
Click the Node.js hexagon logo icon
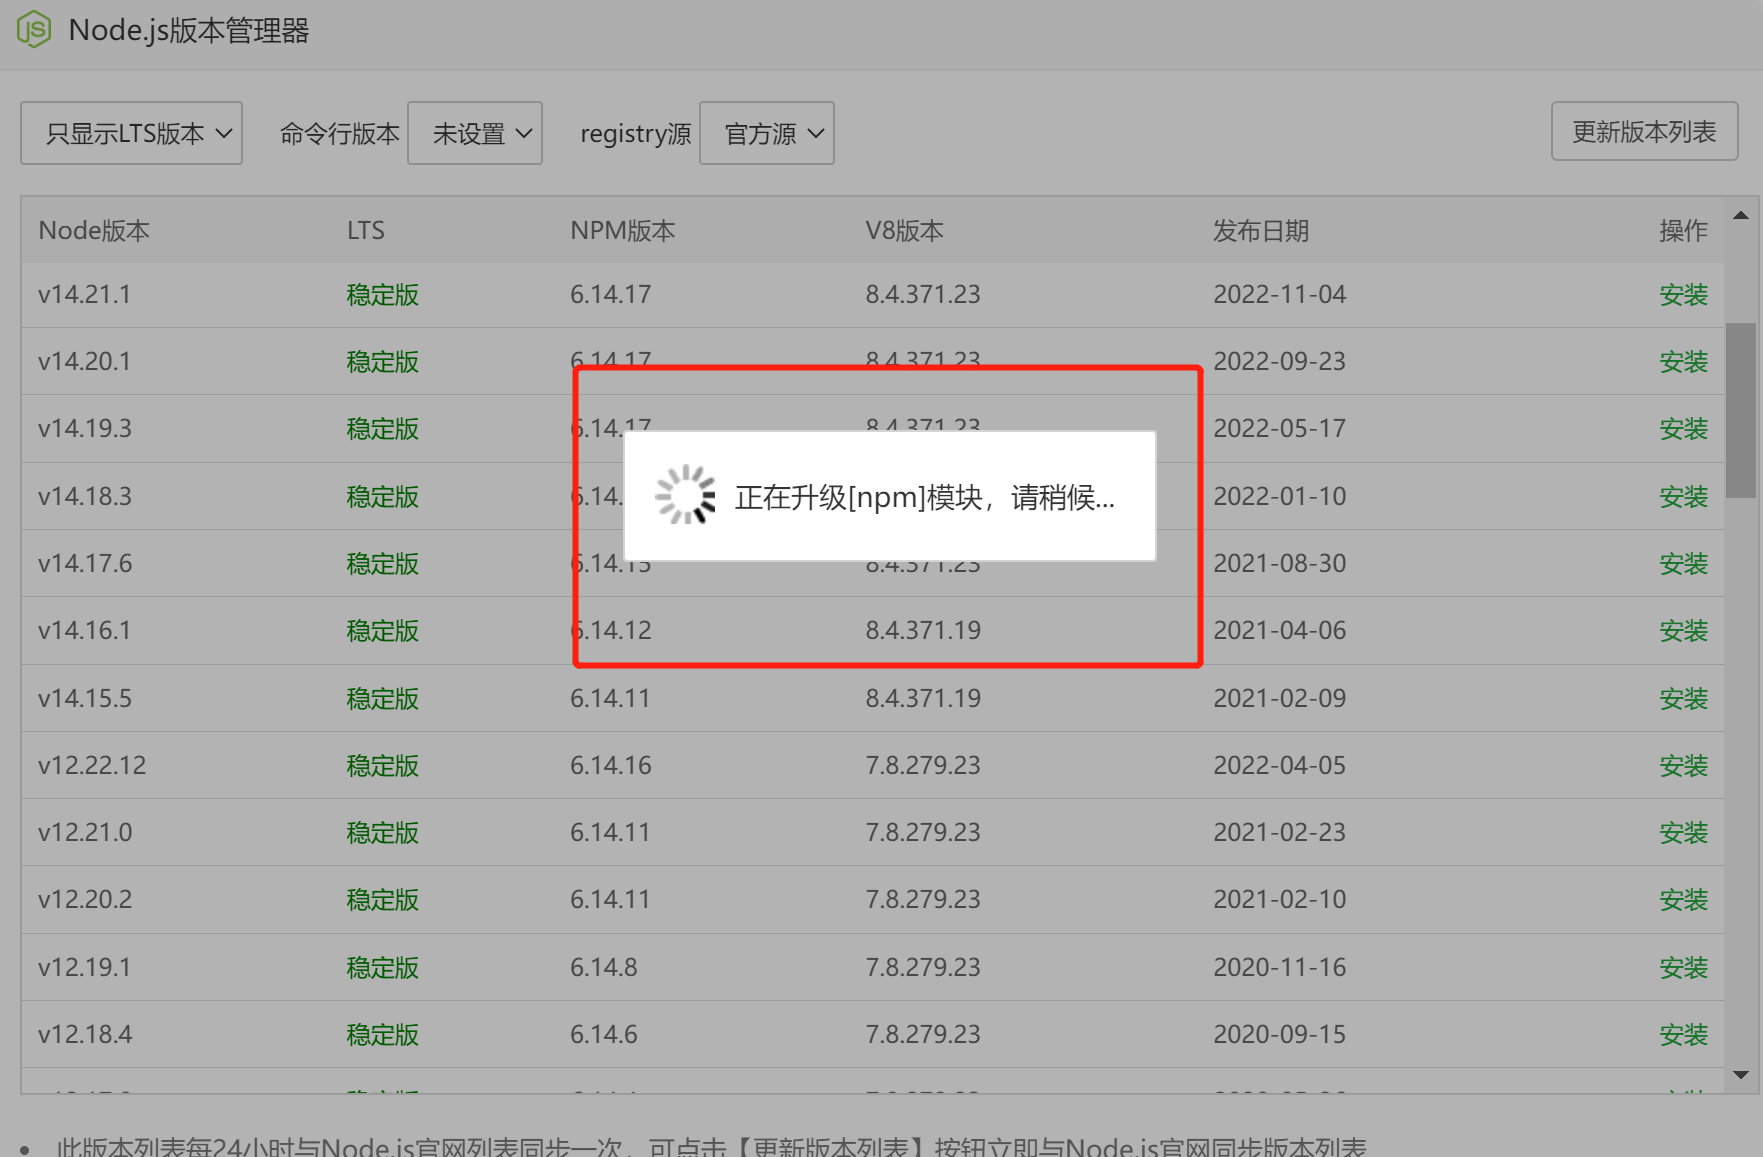pos(34,30)
